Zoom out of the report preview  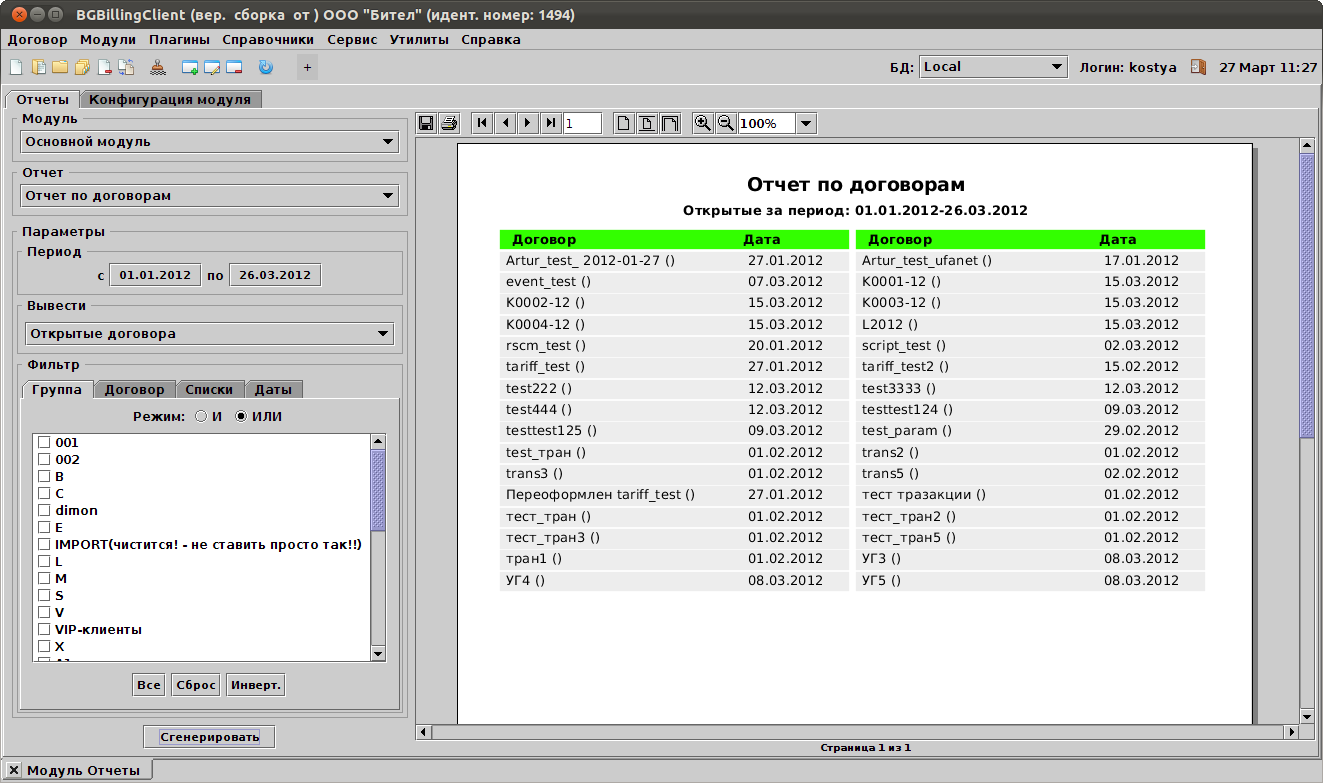pos(726,123)
